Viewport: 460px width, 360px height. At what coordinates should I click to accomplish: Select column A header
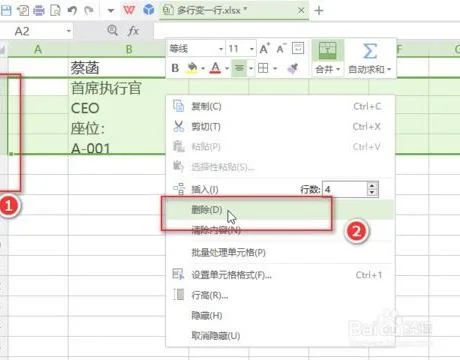(x=38, y=49)
